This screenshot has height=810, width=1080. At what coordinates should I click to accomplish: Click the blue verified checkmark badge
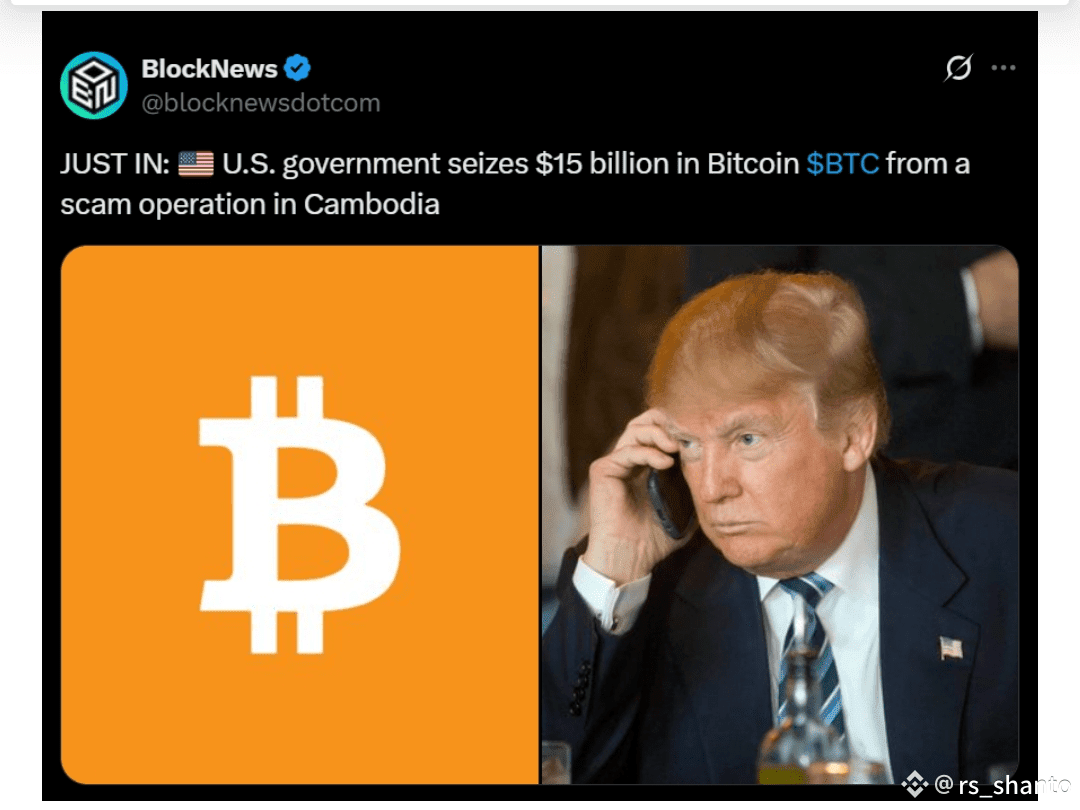pyautogui.click(x=298, y=68)
